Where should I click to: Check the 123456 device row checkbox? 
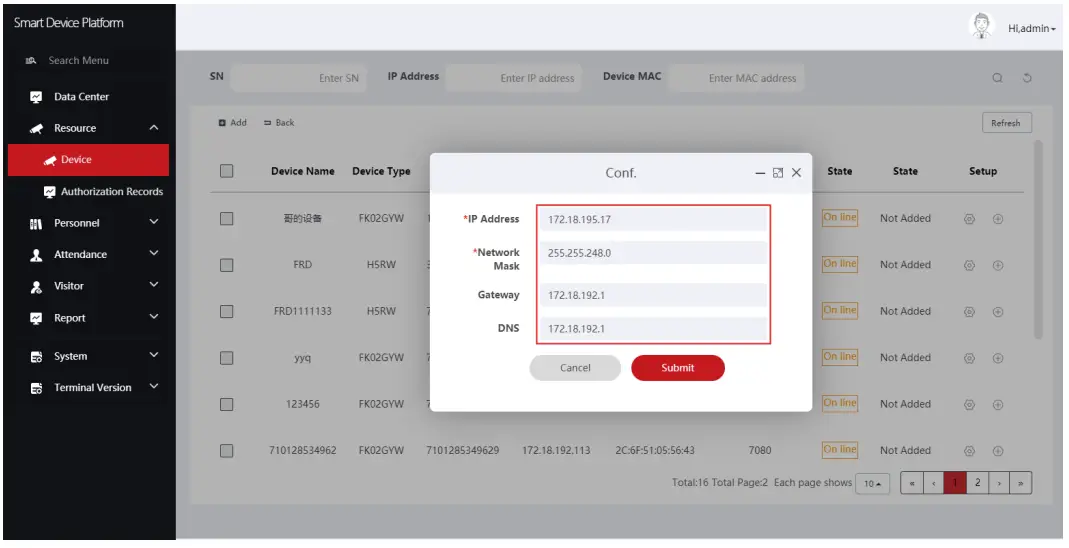226,404
